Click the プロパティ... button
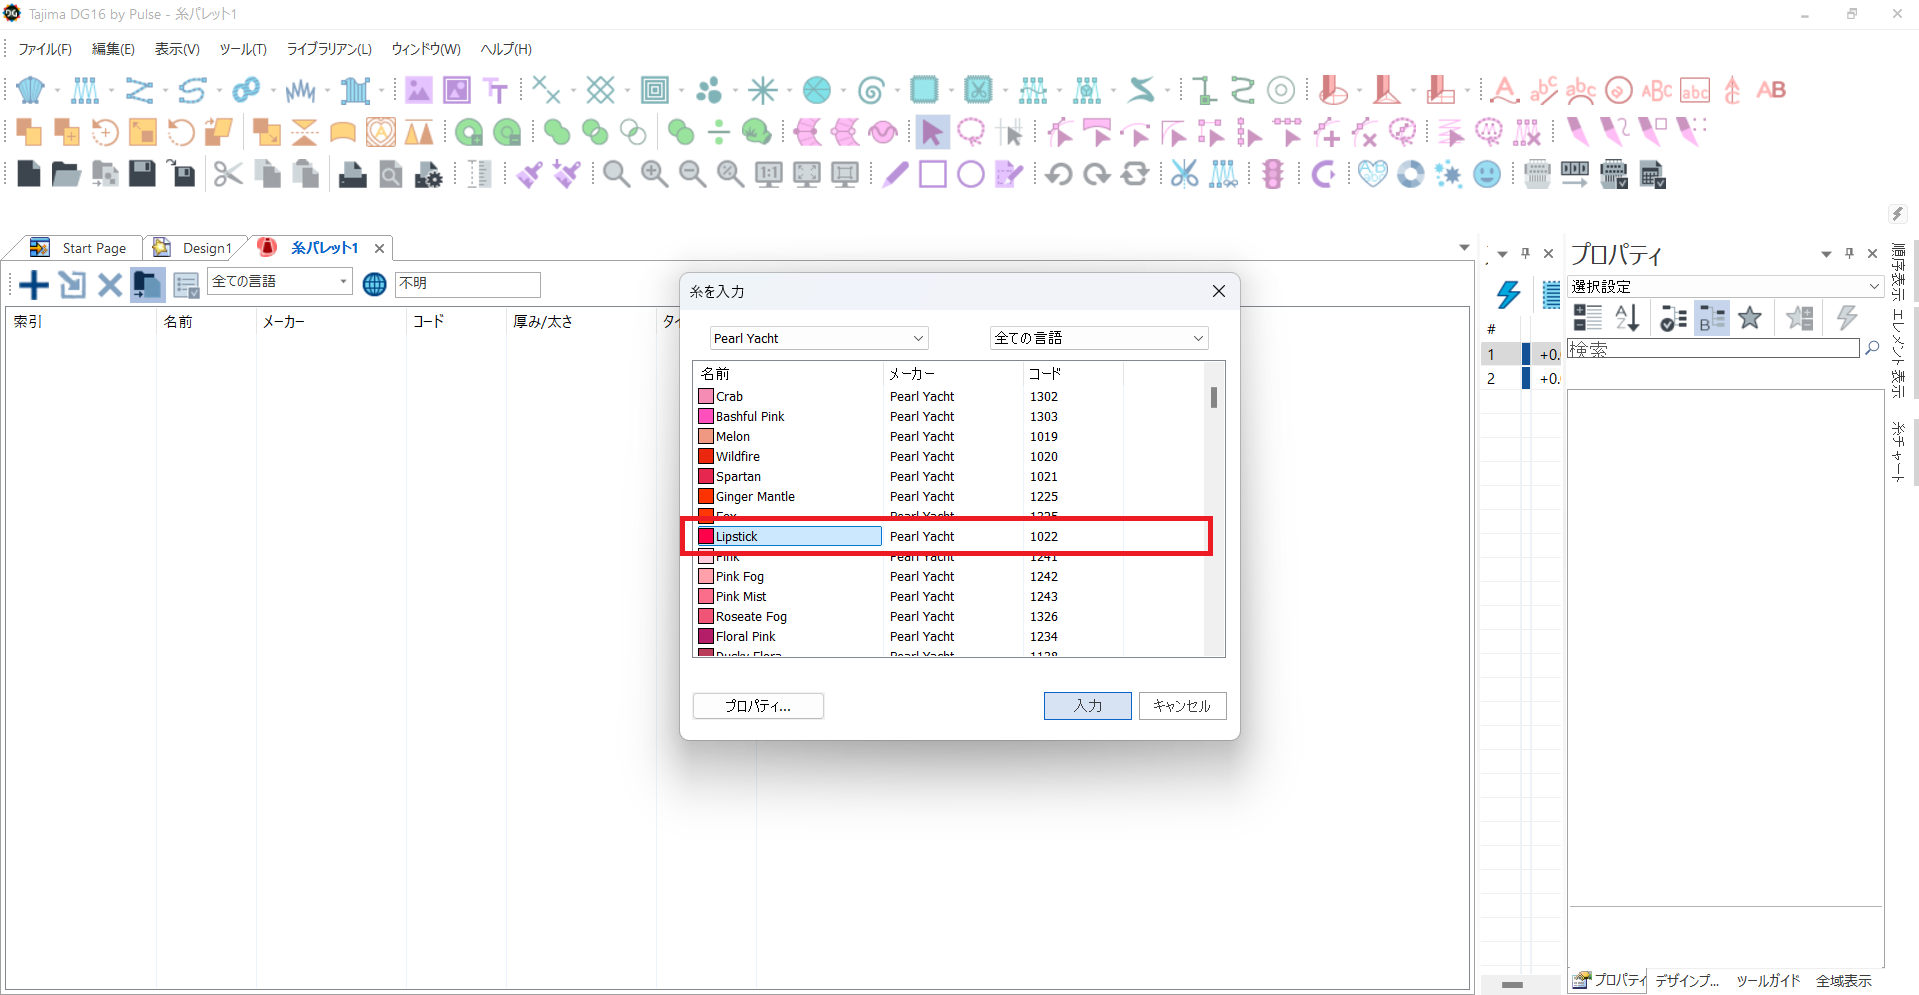The width and height of the screenshot is (1919, 995). 758,706
